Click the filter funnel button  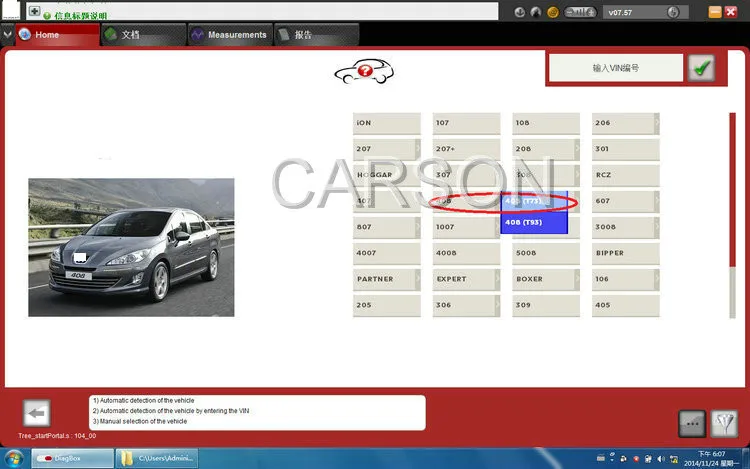pos(724,424)
